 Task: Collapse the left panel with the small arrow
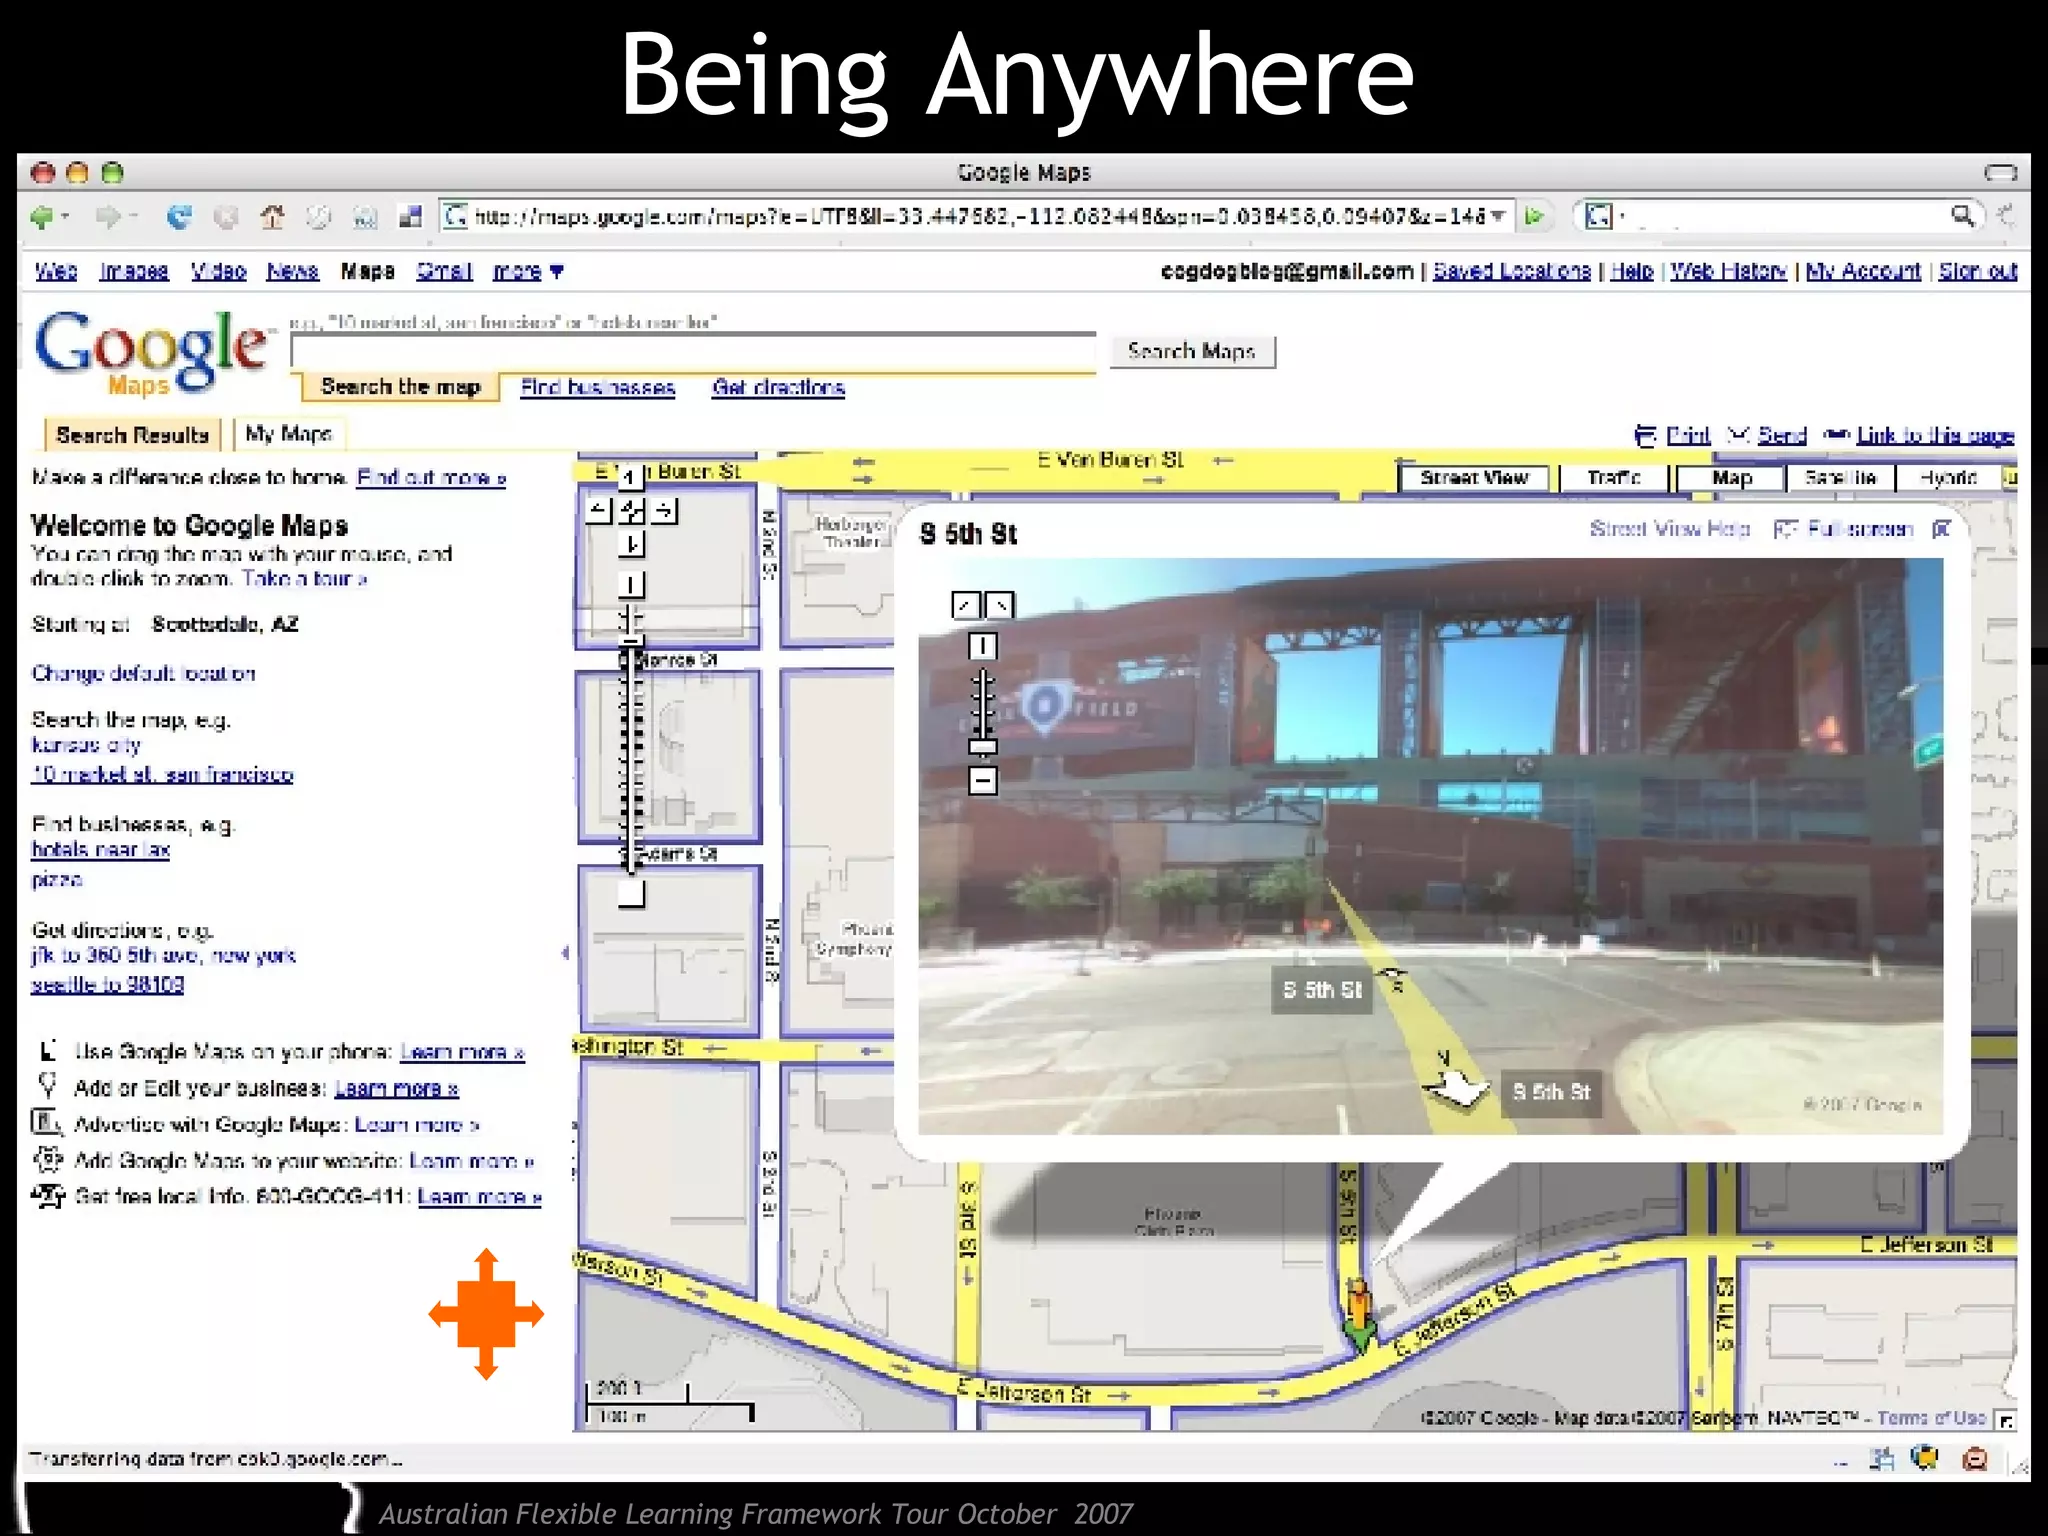pos(566,953)
